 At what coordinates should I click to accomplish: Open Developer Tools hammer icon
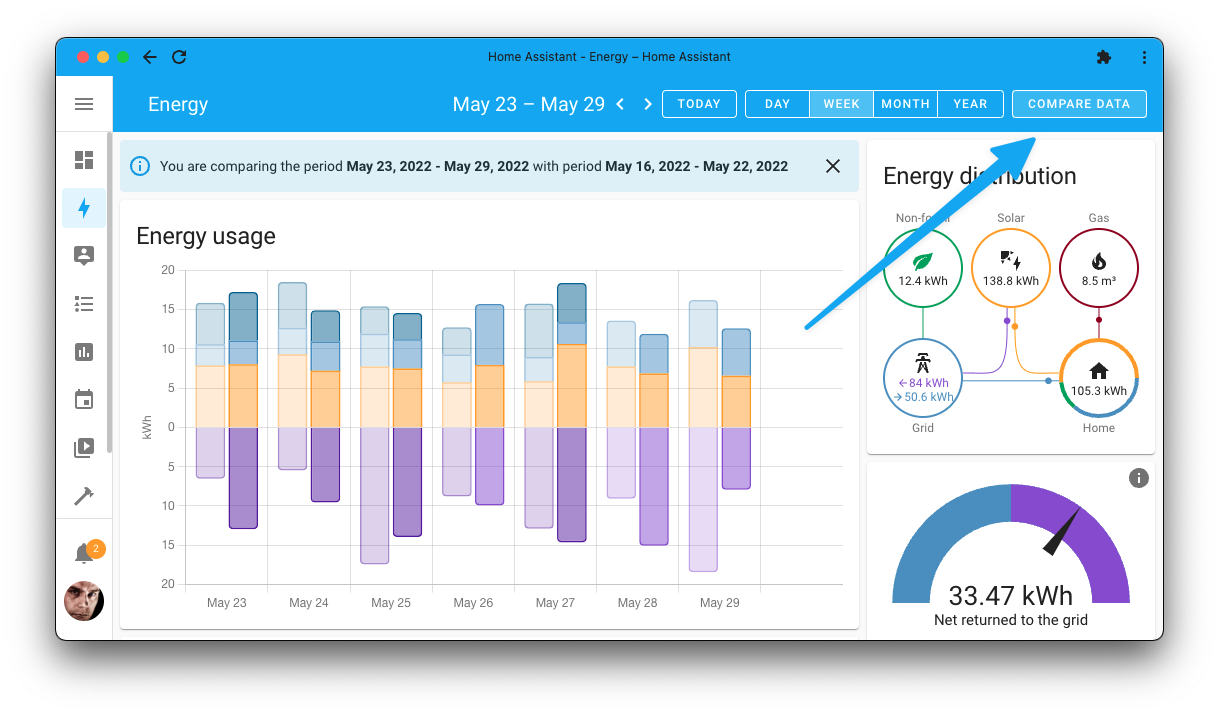(84, 495)
